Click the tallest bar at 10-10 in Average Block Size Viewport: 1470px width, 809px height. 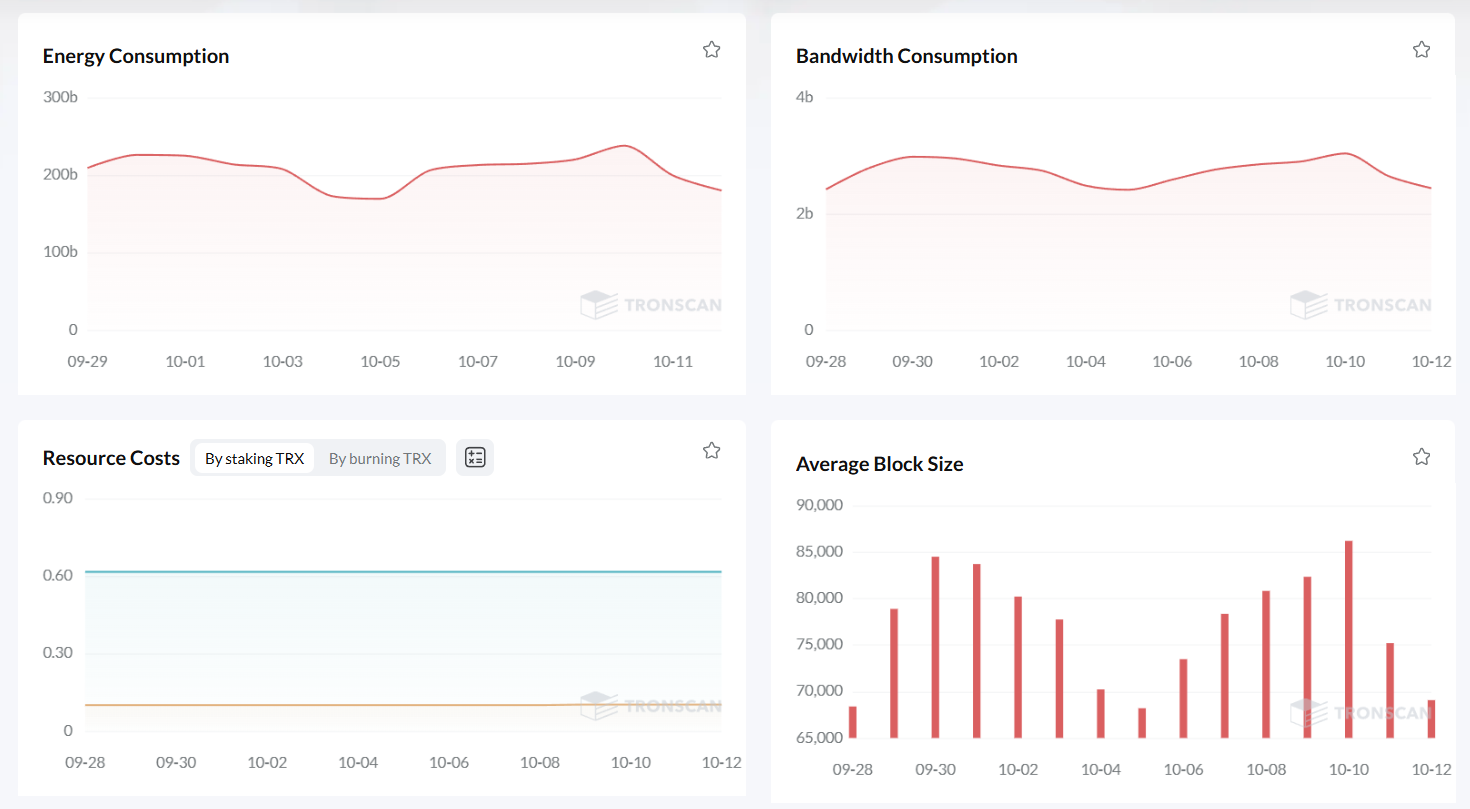tap(1348, 640)
